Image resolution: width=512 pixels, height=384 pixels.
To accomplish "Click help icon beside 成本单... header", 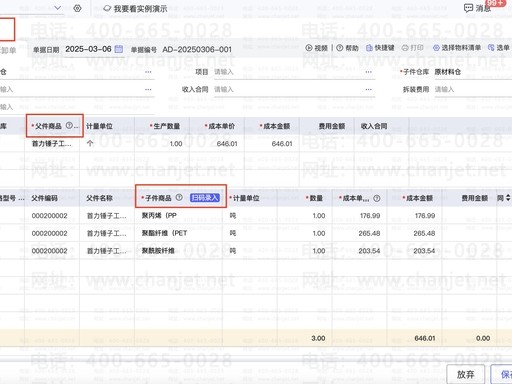I will [x=377, y=198].
